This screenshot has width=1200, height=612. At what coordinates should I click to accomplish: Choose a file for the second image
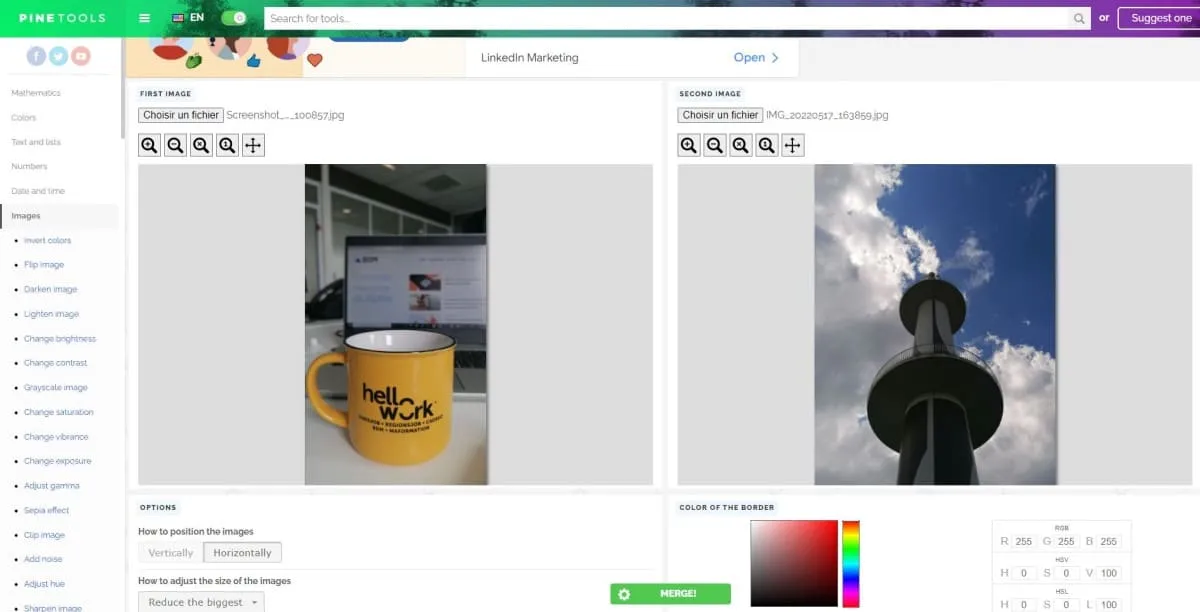[720, 115]
